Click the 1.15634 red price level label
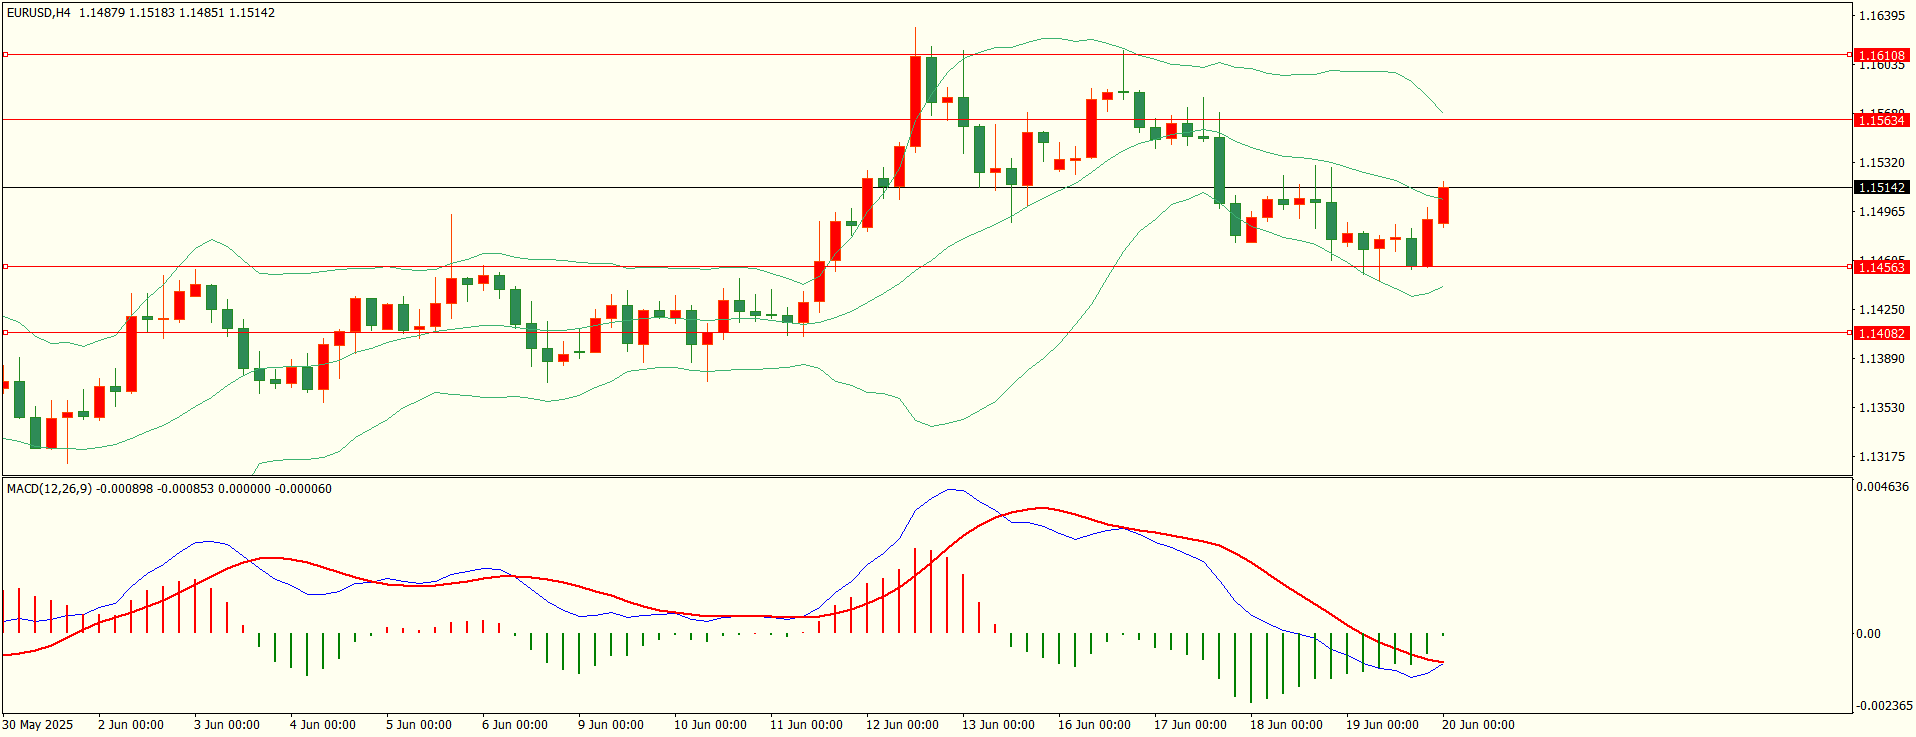The image size is (1916, 737). [x=1881, y=121]
